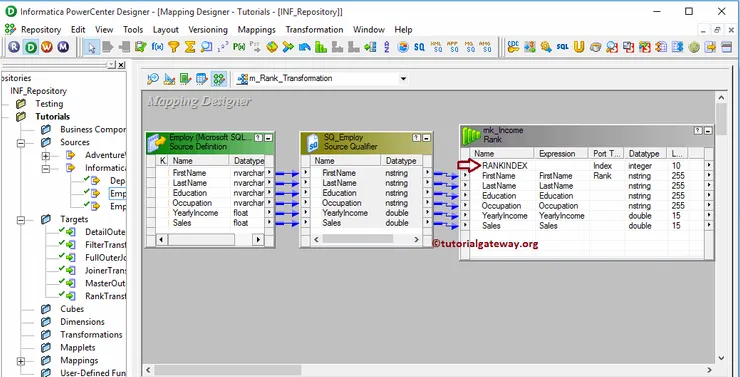Expand the Mappings folder node

pos(21,361)
